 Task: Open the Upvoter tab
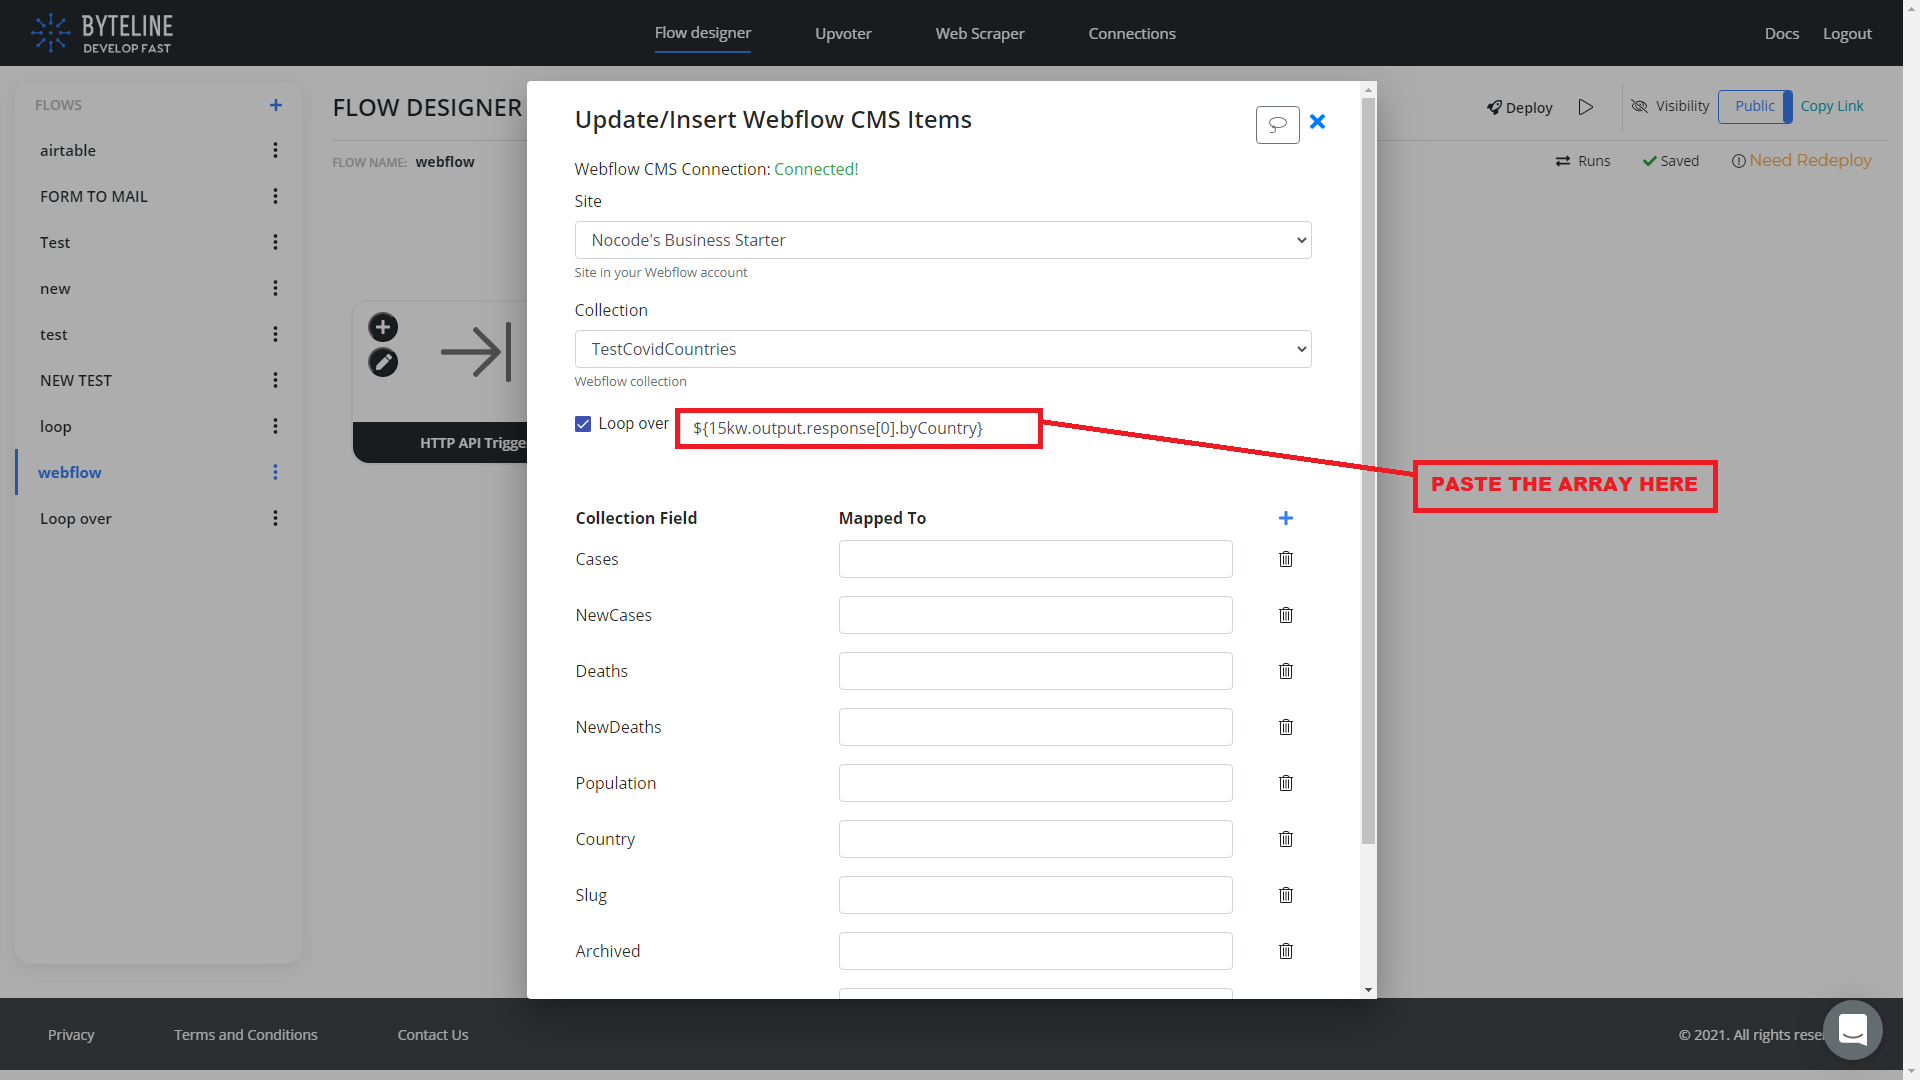click(843, 33)
